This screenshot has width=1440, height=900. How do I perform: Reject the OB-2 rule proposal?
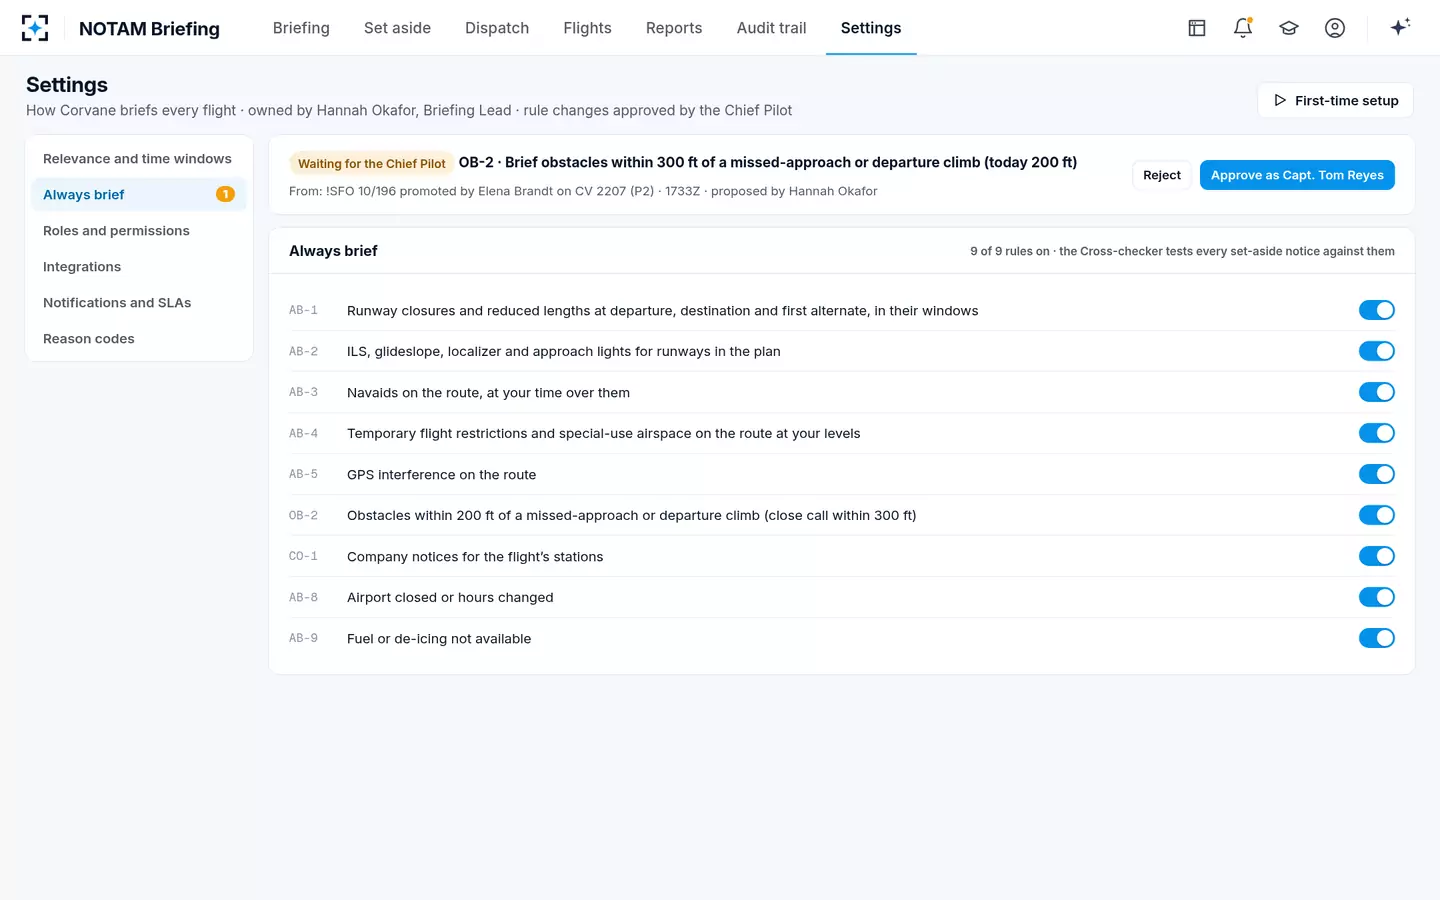click(x=1162, y=175)
